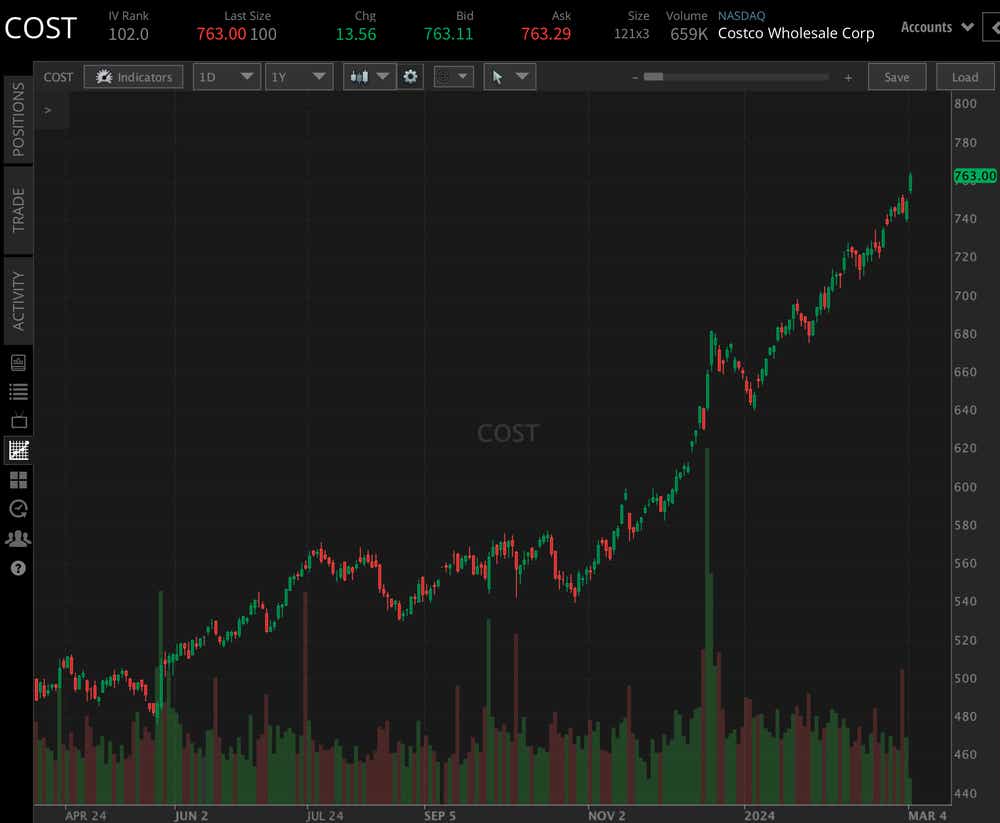The height and width of the screenshot is (823, 1000).
Task: Open the grid dashboard icon in sidebar
Action: (18, 479)
